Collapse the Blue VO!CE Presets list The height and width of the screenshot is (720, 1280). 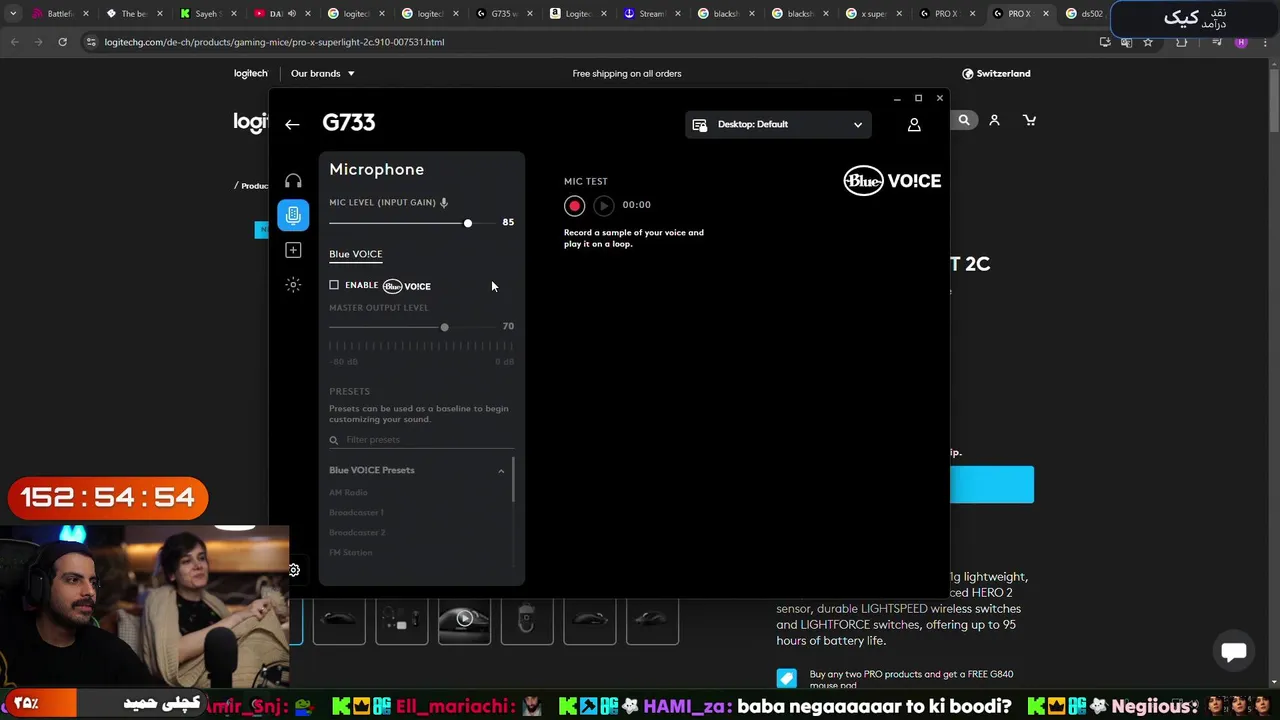click(501, 470)
